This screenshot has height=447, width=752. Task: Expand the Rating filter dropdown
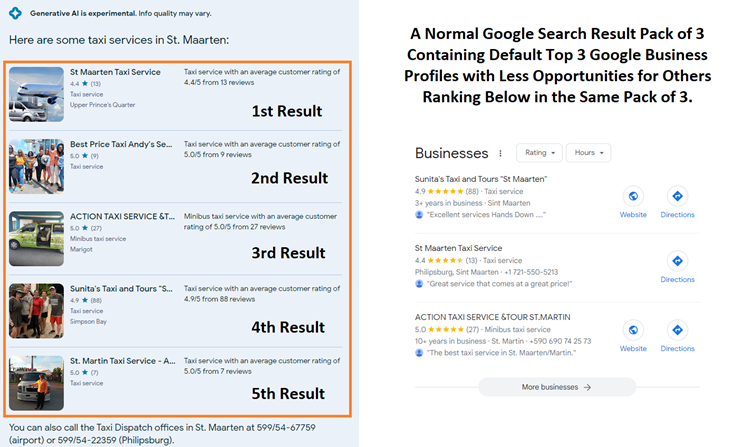pyautogui.click(x=538, y=153)
